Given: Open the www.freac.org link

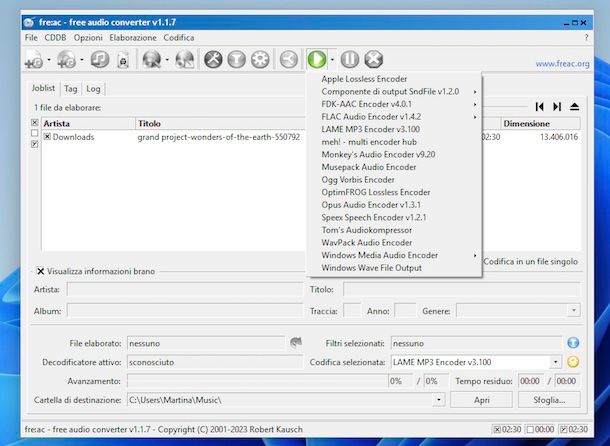Looking at the screenshot, I should click(x=562, y=63).
